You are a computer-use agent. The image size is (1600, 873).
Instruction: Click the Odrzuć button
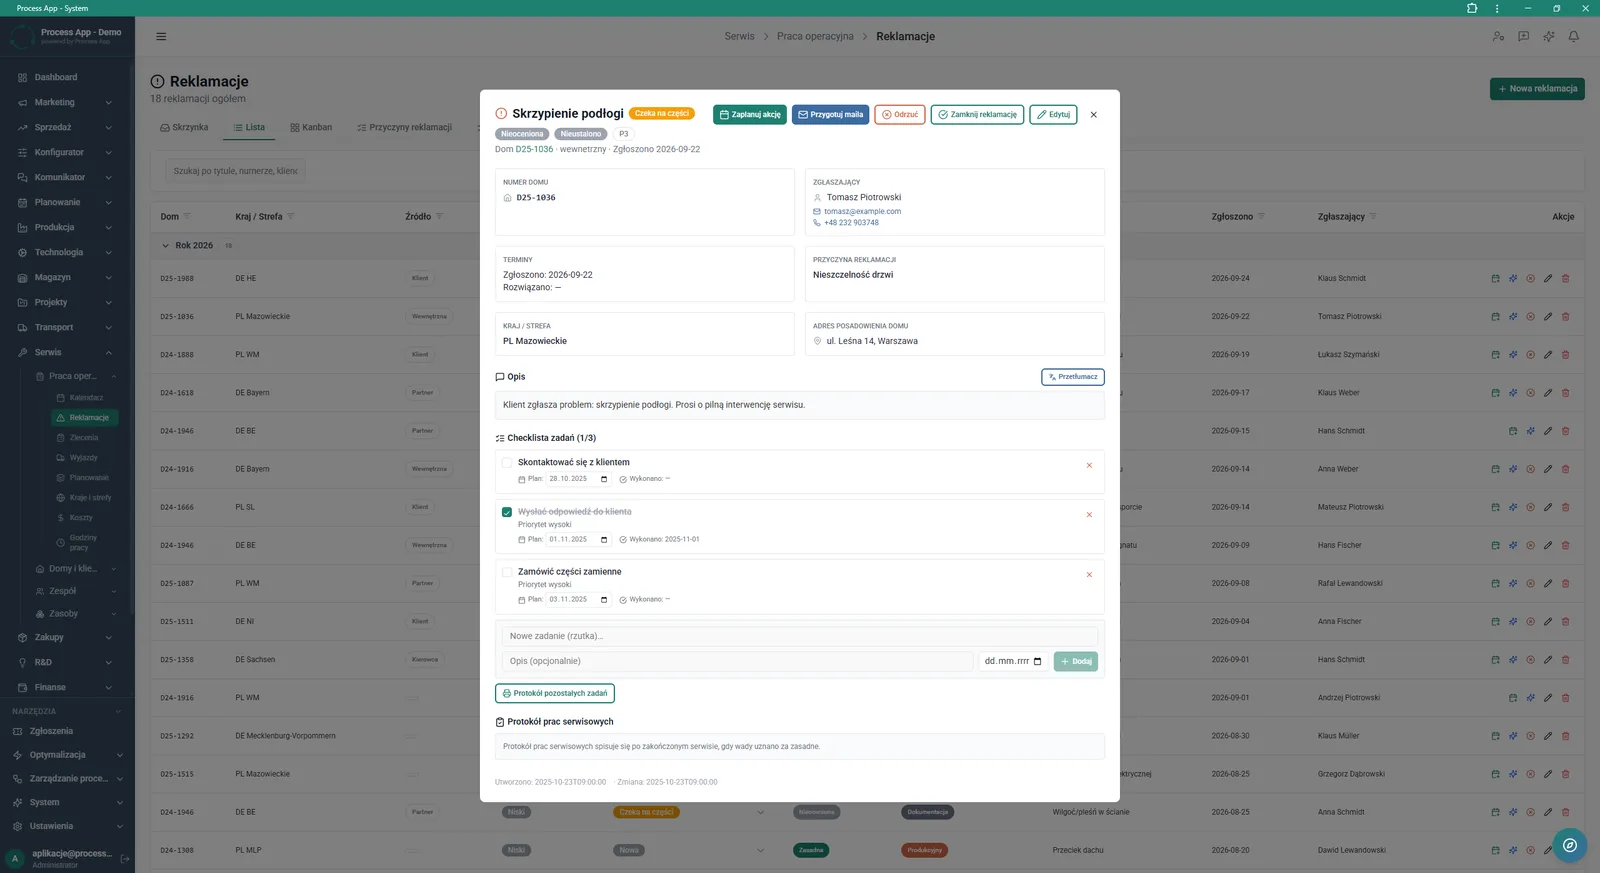(900, 115)
